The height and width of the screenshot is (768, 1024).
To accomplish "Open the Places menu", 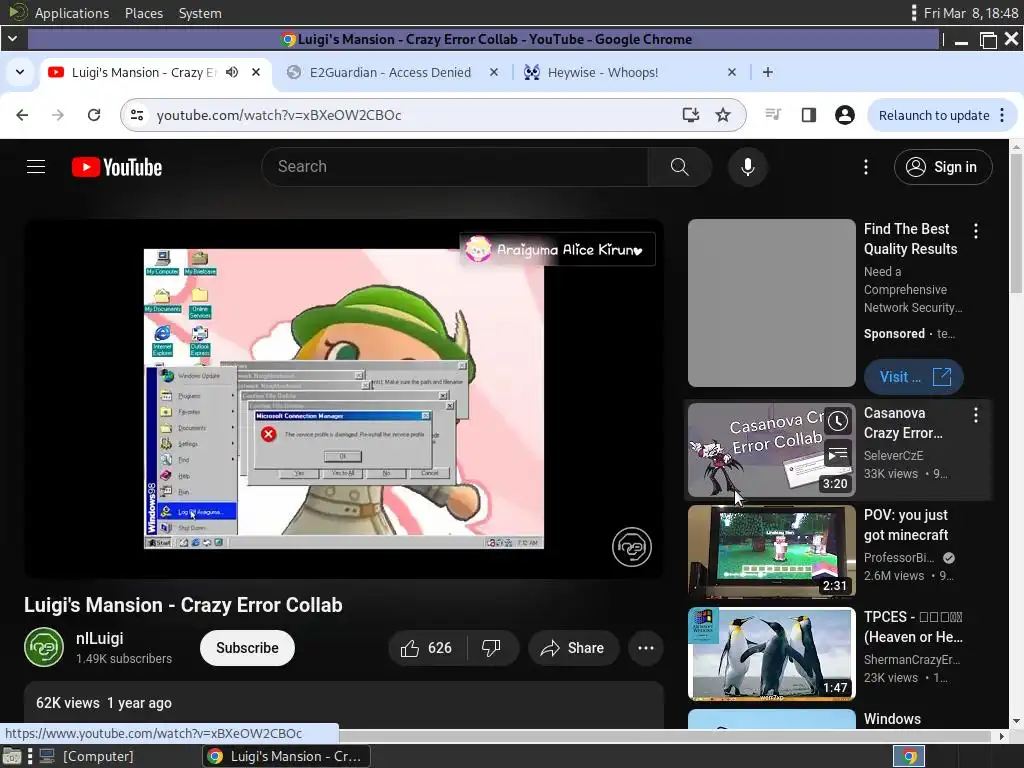I will [144, 13].
